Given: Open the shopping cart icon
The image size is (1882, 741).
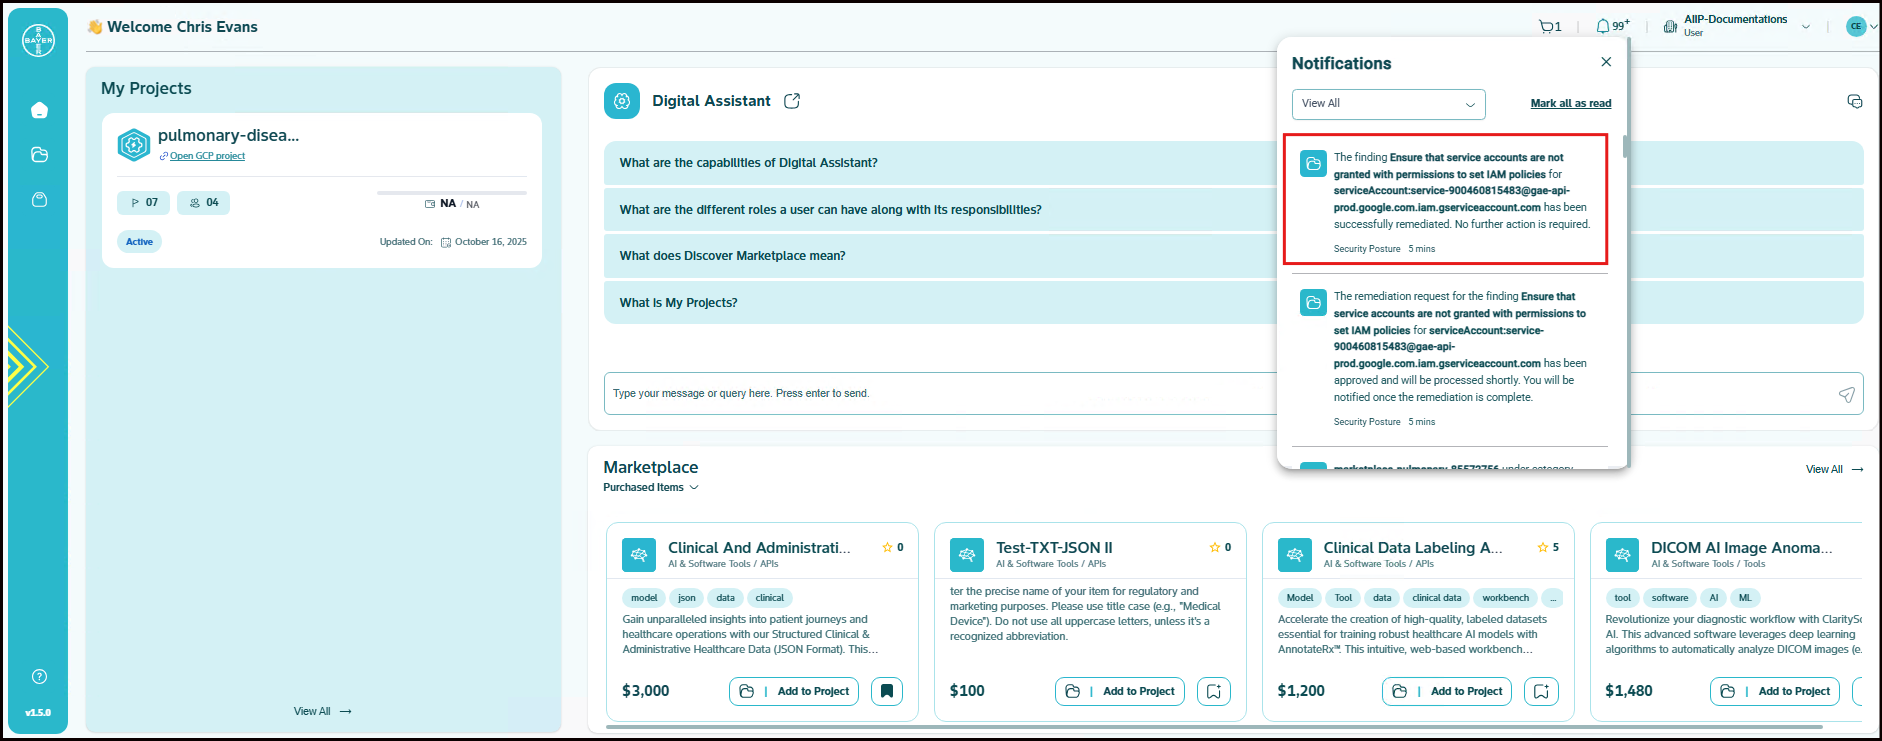Looking at the screenshot, I should coord(1549,27).
